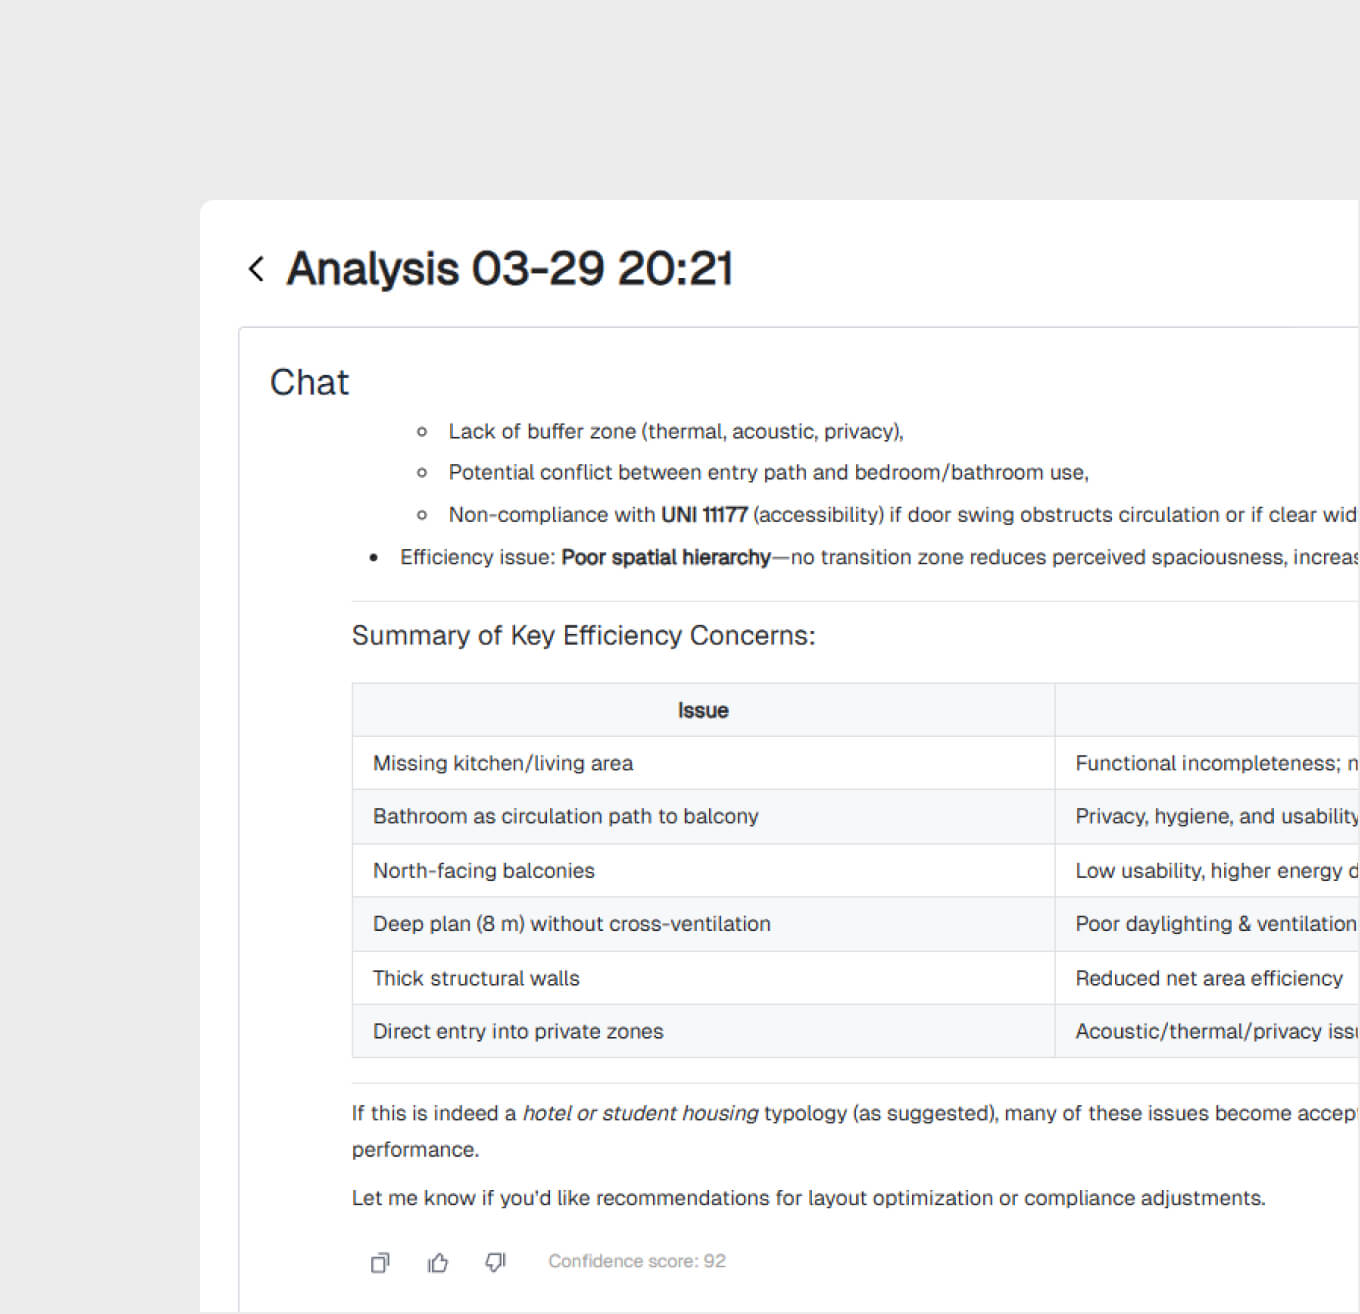Screen dimensions: 1360x1314
Task: Click the back arrow beside Analysis title
Action: pos(256,269)
